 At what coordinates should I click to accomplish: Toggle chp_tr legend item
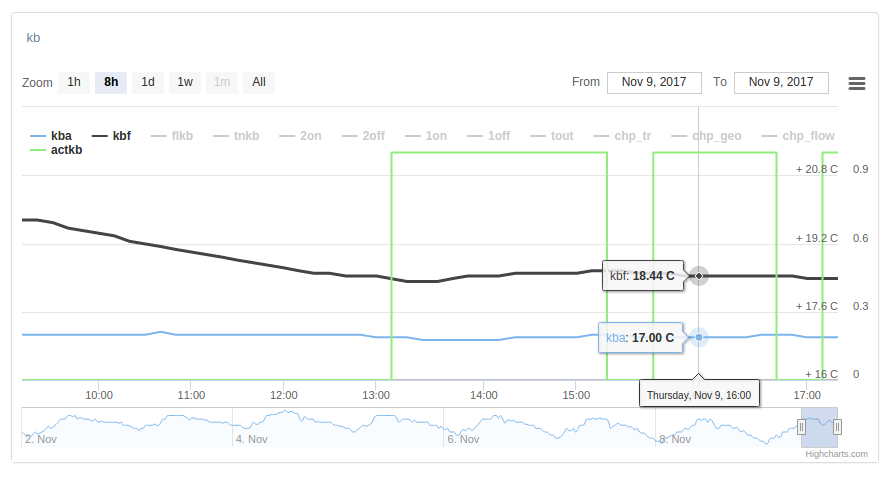pos(623,136)
